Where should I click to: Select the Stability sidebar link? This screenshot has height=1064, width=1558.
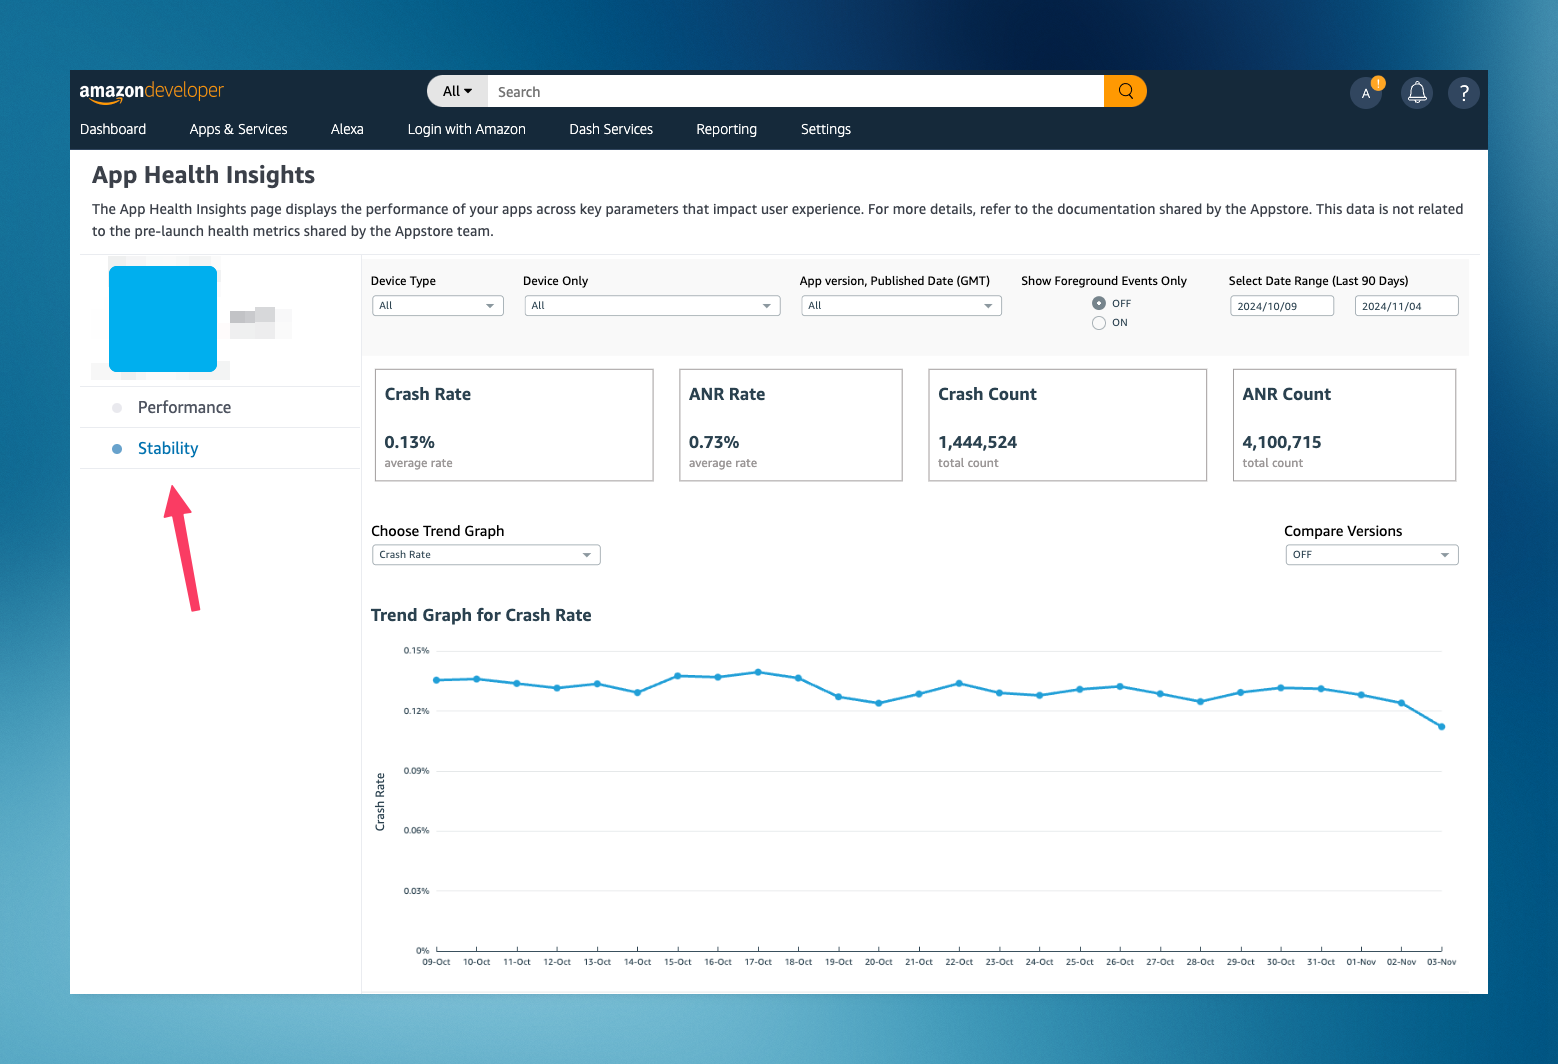(167, 448)
